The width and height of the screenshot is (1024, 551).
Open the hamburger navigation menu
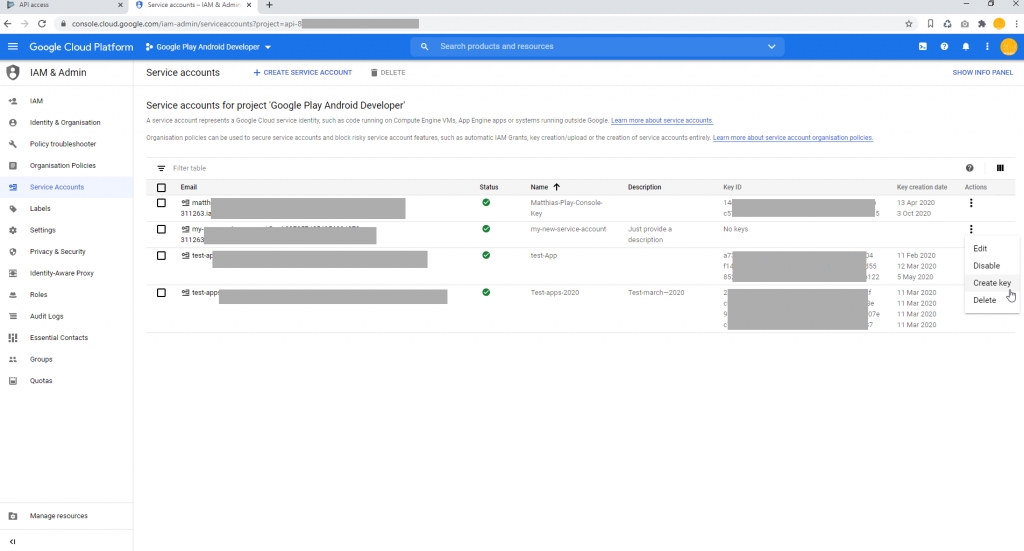coord(13,47)
